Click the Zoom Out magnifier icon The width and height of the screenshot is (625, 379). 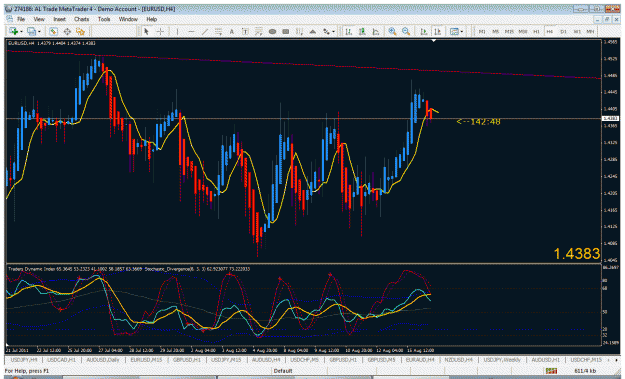click(x=406, y=31)
